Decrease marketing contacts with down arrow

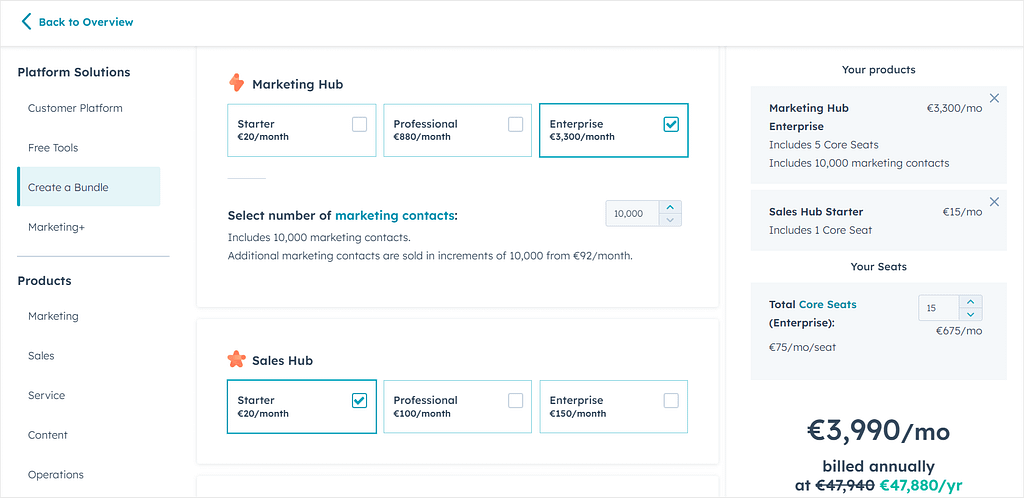pyautogui.click(x=670, y=220)
